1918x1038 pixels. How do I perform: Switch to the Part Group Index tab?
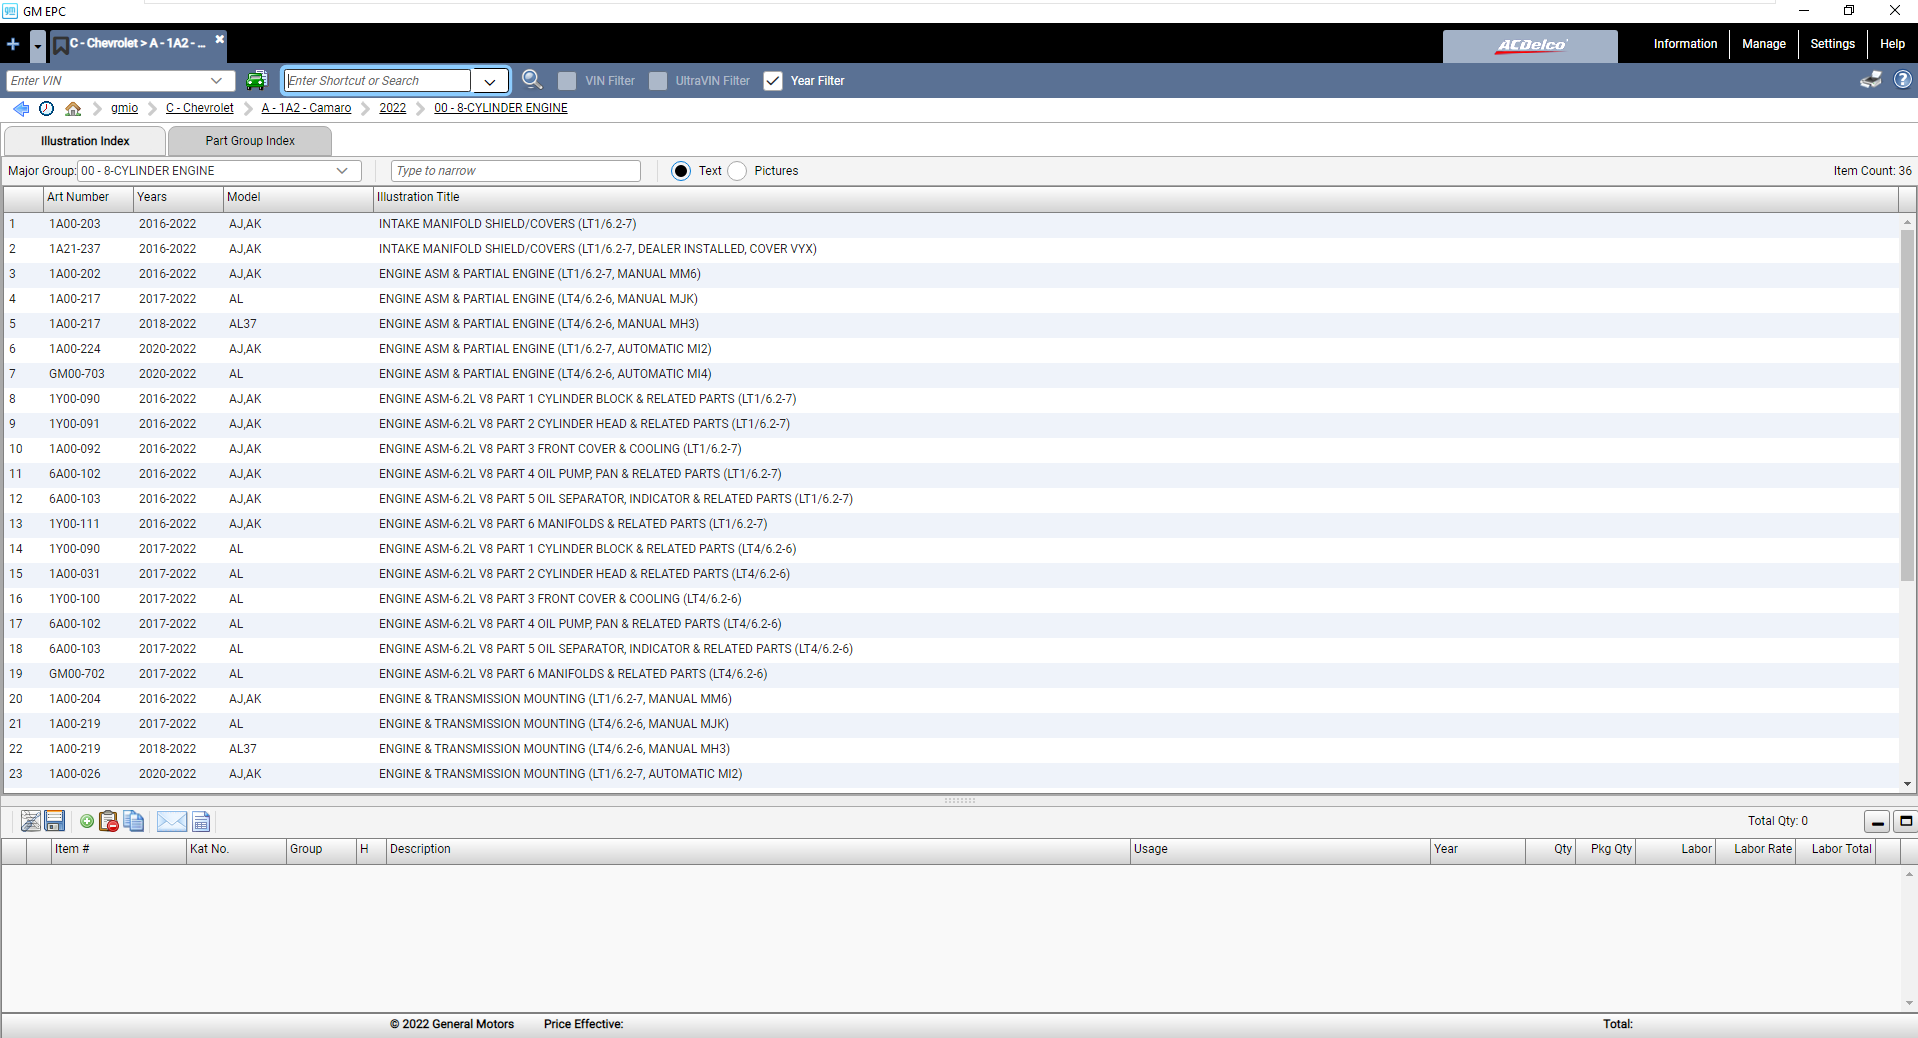[x=250, y=141]
